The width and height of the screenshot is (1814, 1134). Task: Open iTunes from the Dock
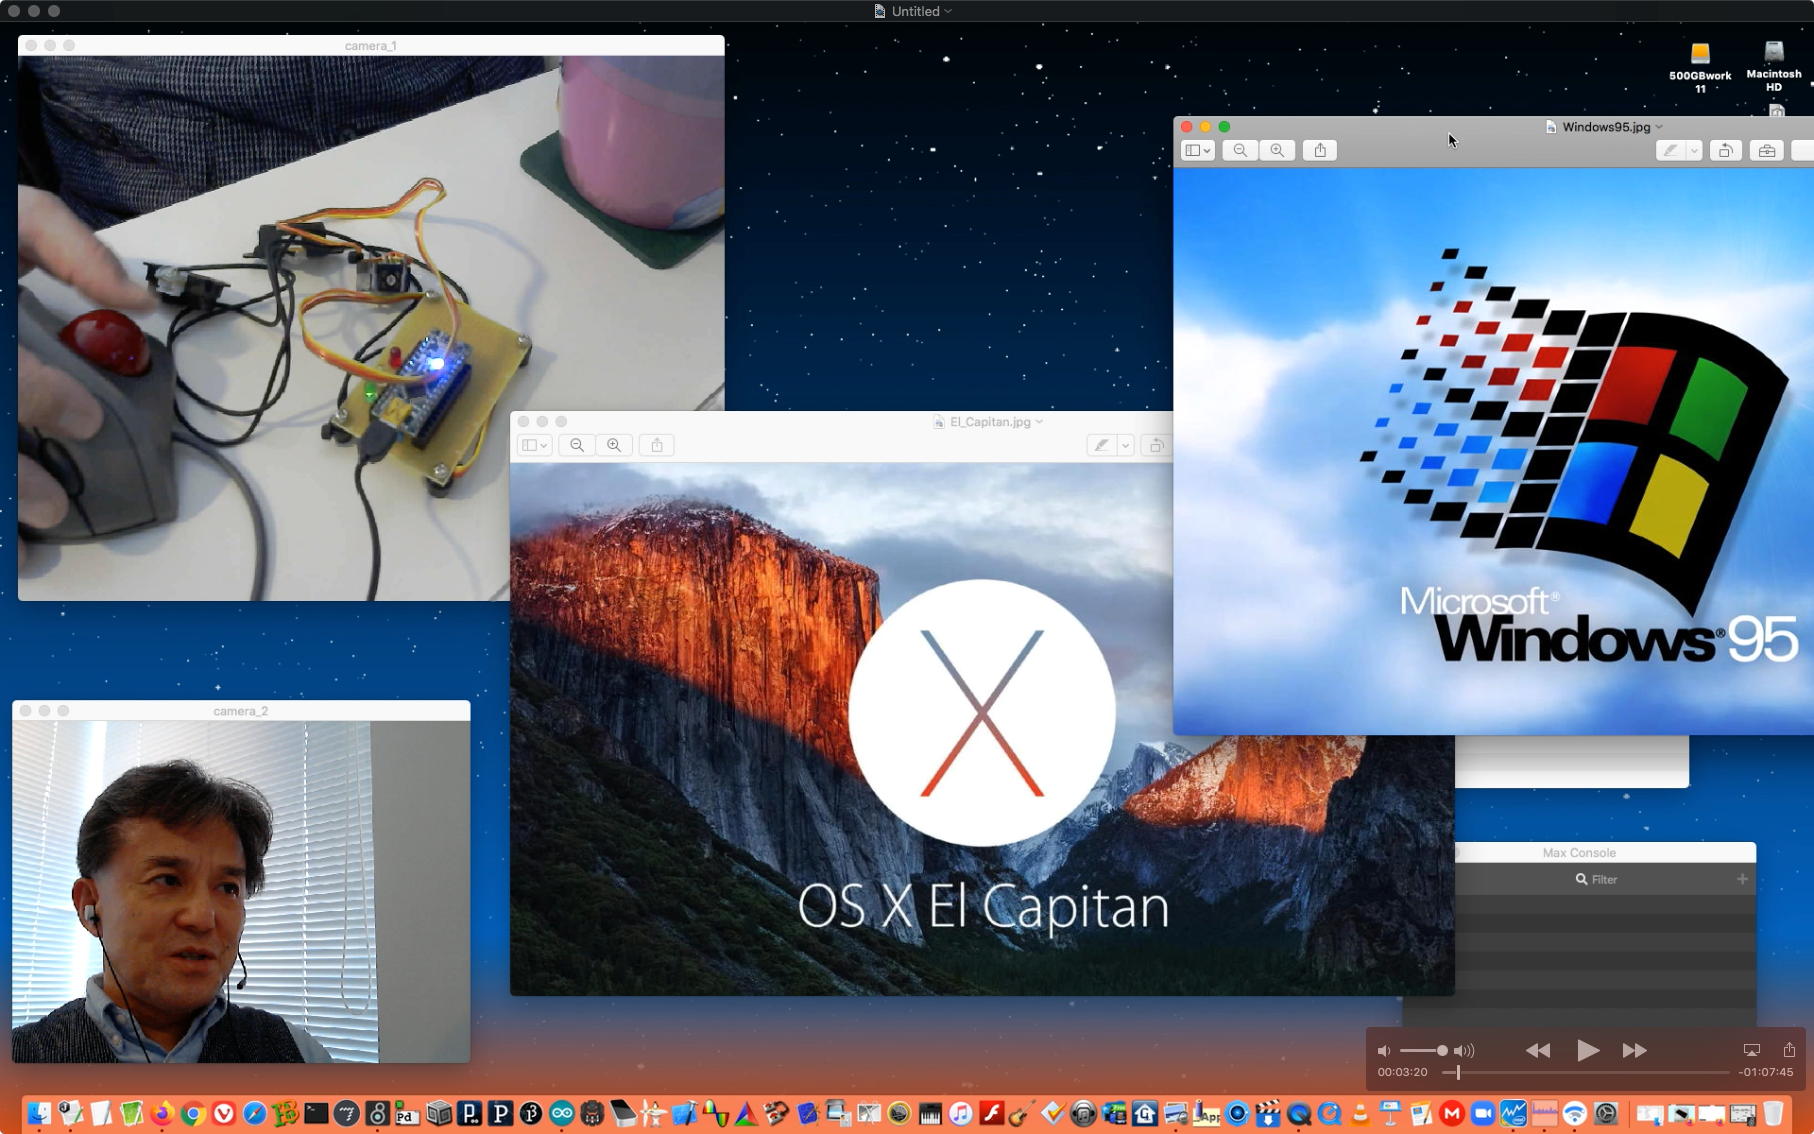click(x=960, y=1113)
